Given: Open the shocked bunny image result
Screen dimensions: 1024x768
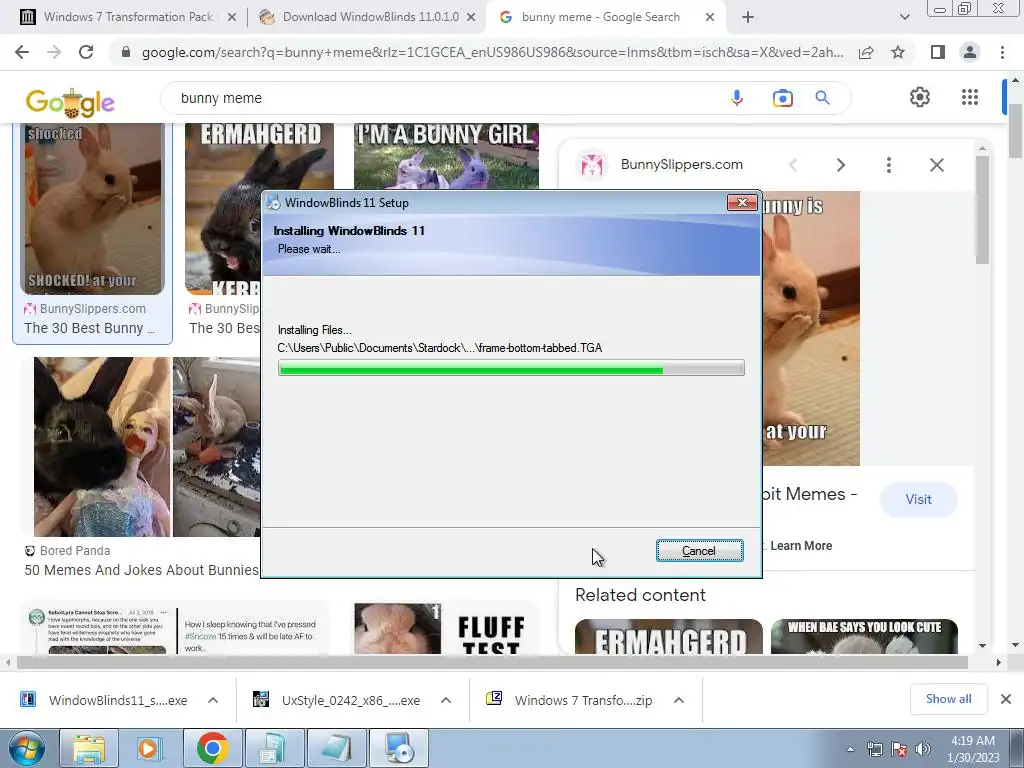Looking at the screenshot, I should point(93,209).
